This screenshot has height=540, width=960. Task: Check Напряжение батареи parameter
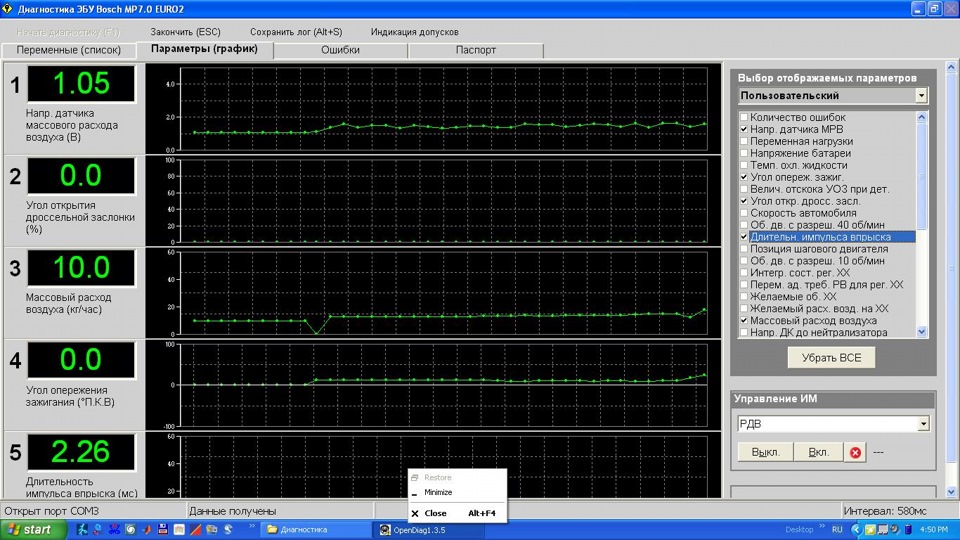(744, 154)
